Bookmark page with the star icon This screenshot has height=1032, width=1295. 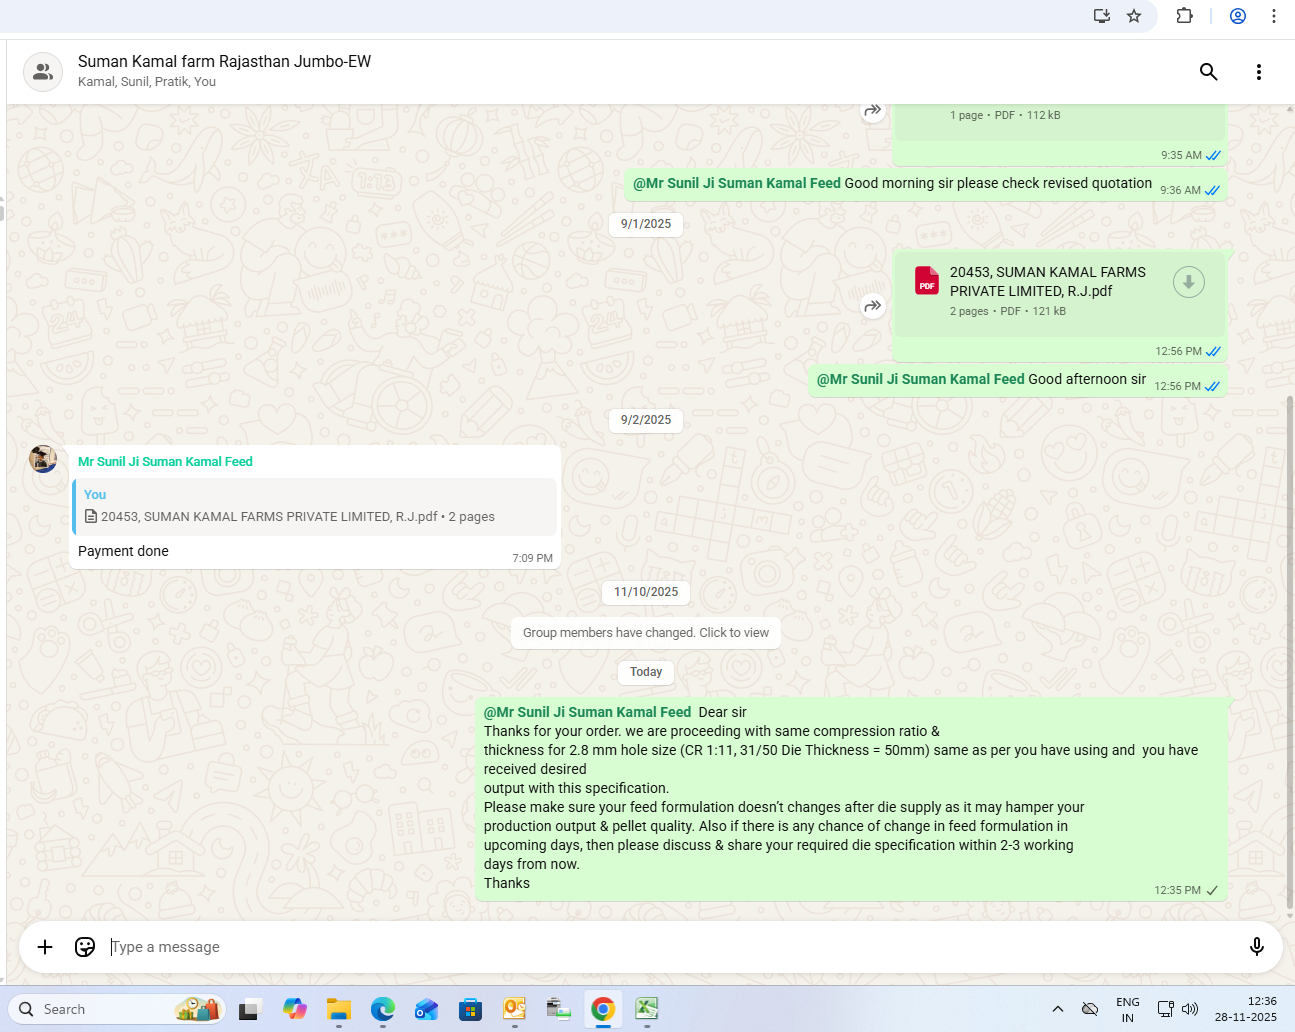(1134, 16)
